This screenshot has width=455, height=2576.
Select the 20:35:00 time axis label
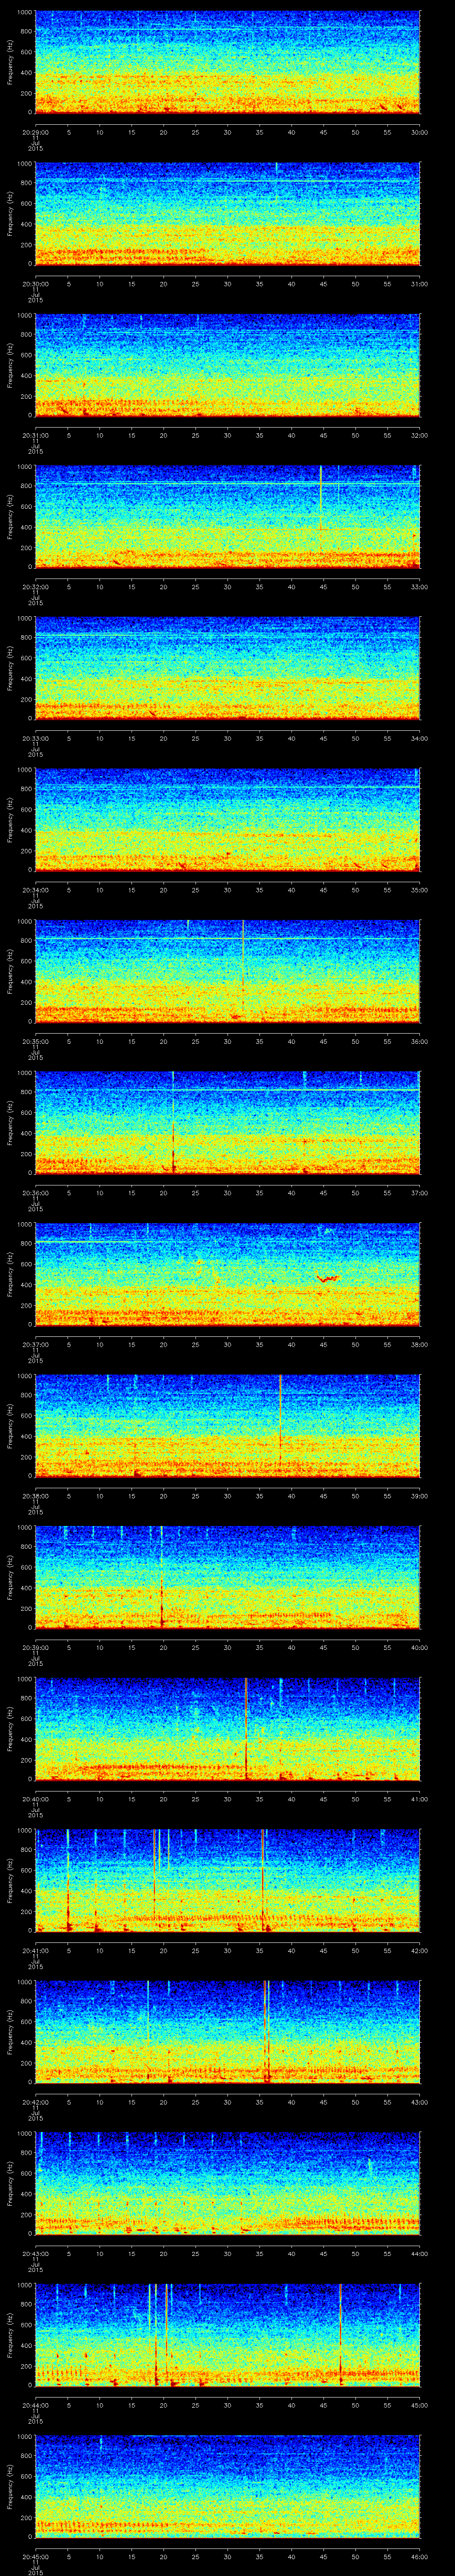(x=35, y=1041)
